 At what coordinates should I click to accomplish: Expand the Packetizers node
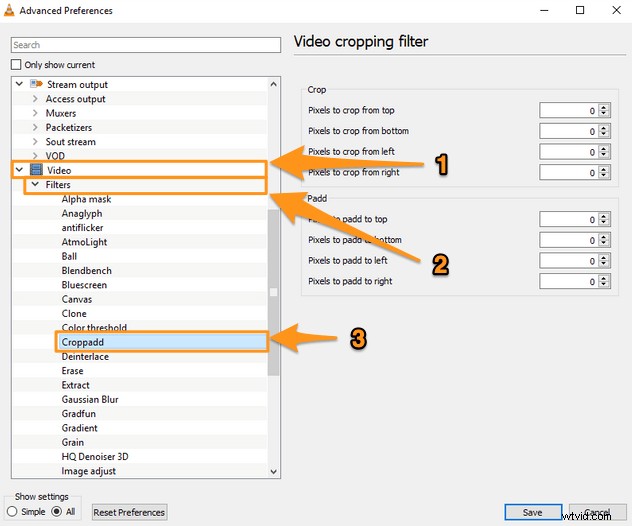pyautogui.click(x=35, y=127)
